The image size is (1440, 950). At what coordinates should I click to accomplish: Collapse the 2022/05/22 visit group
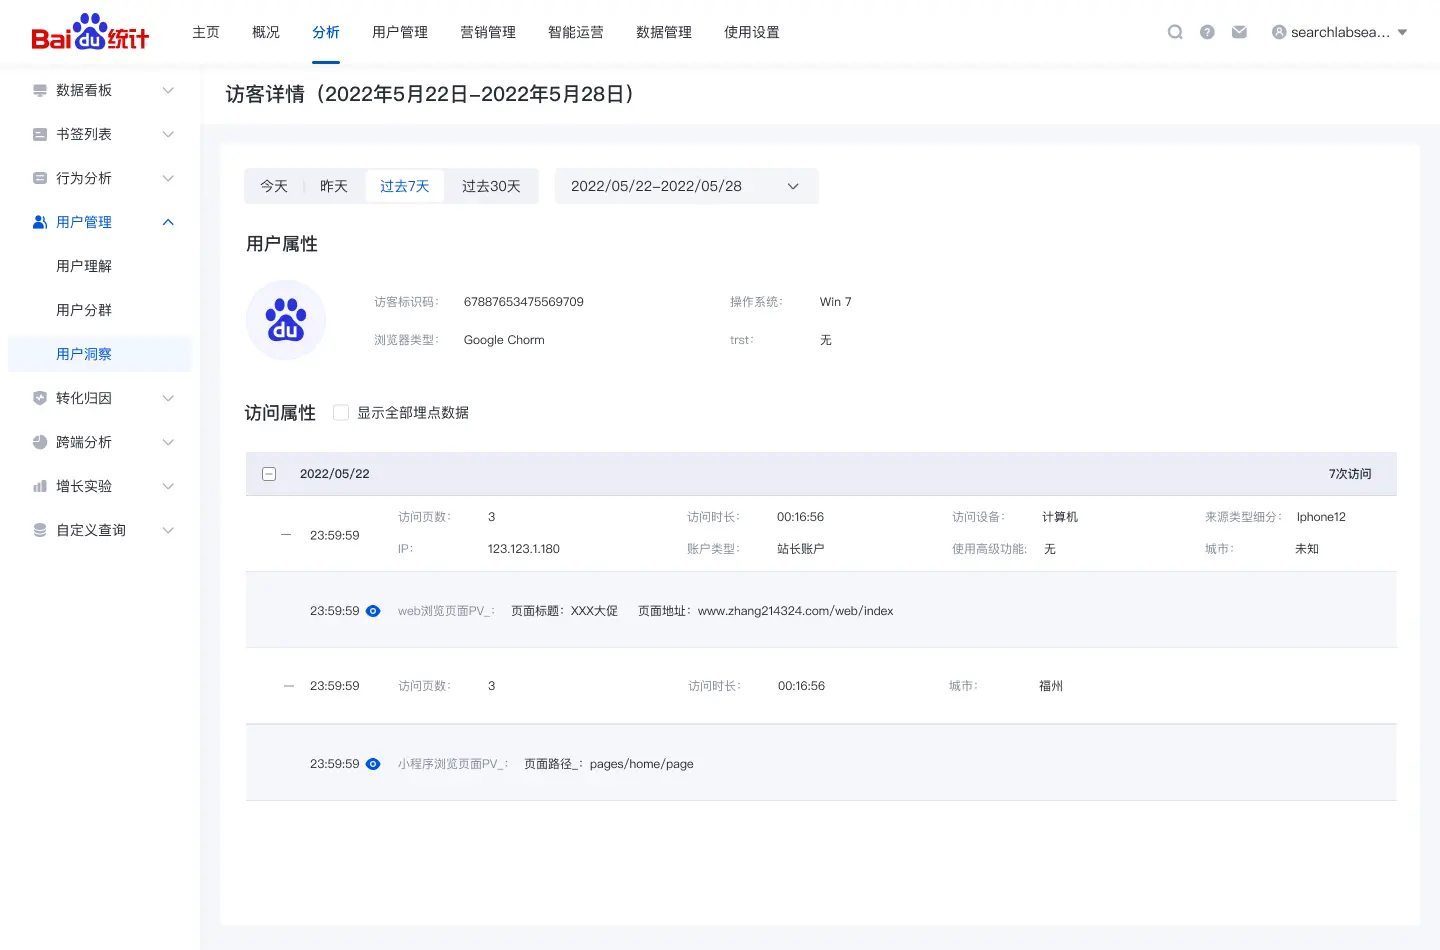(x=269, y=473)
